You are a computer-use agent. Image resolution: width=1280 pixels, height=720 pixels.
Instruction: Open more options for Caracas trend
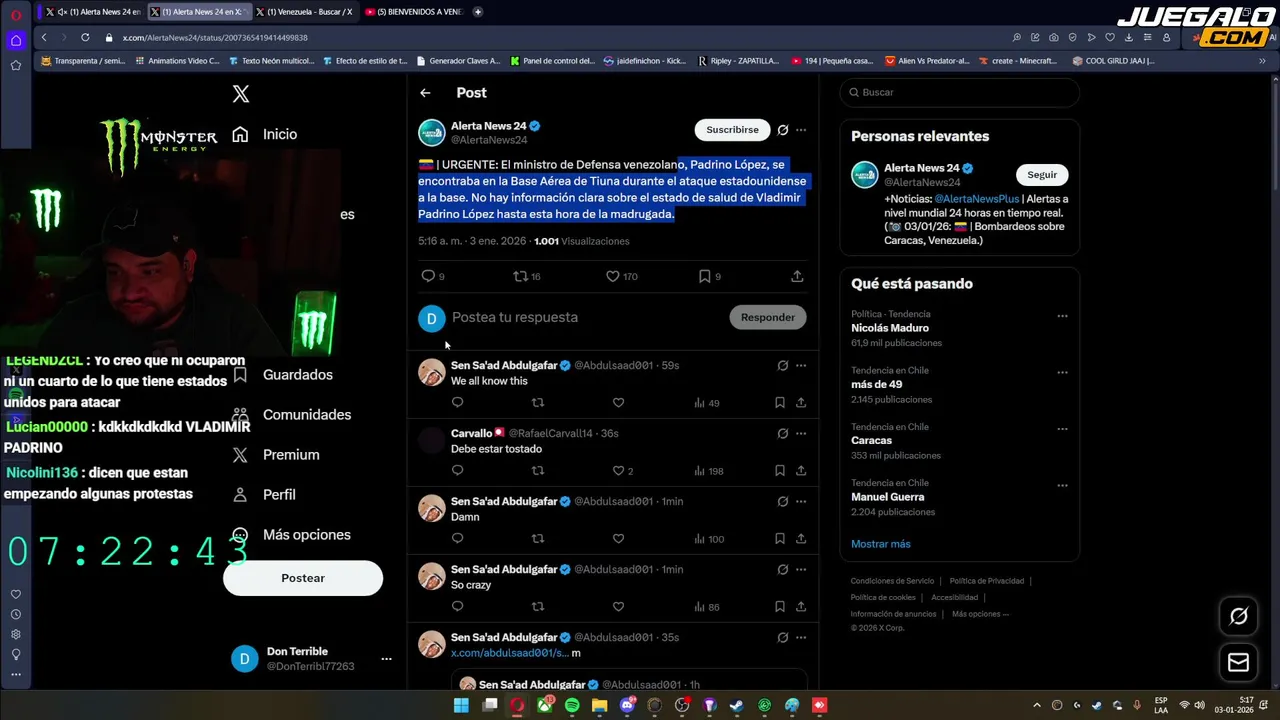click(1062, 429)
